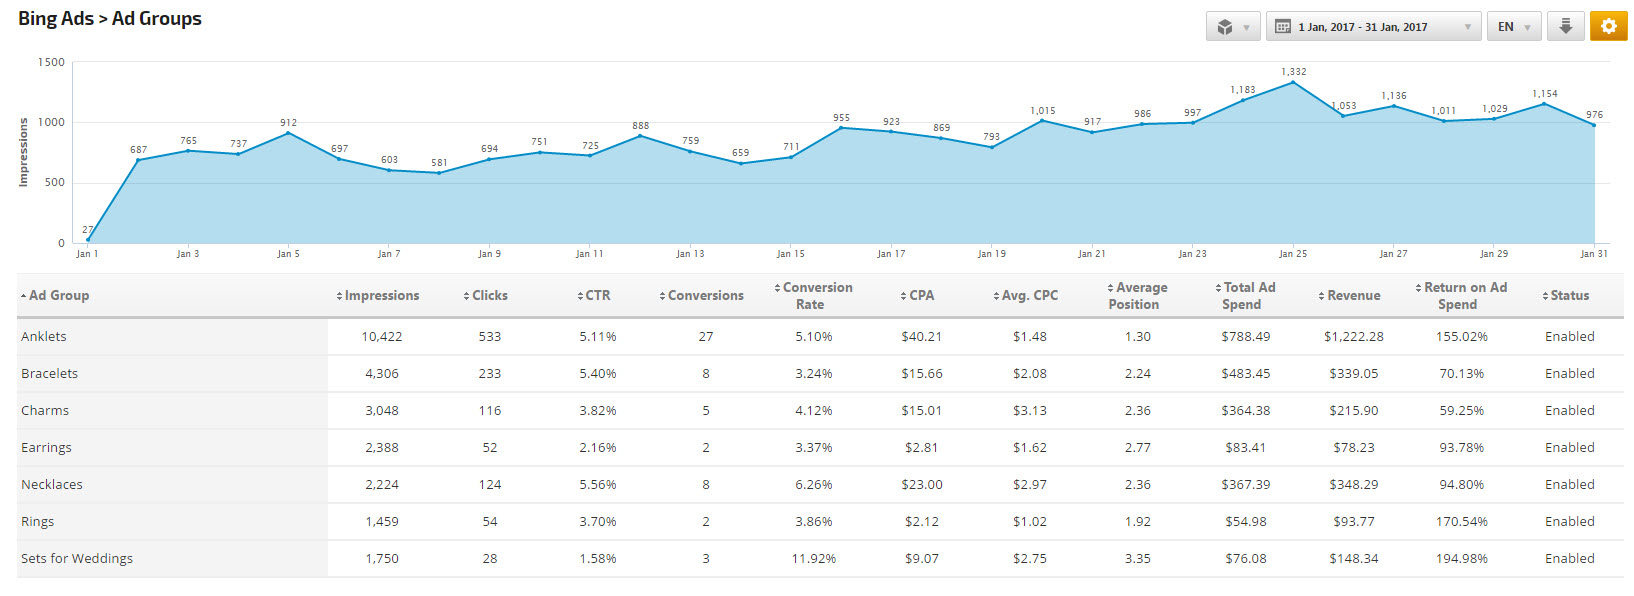Select the Sets for Weddings ad group

pyautogui.click(x=77, y=559)
